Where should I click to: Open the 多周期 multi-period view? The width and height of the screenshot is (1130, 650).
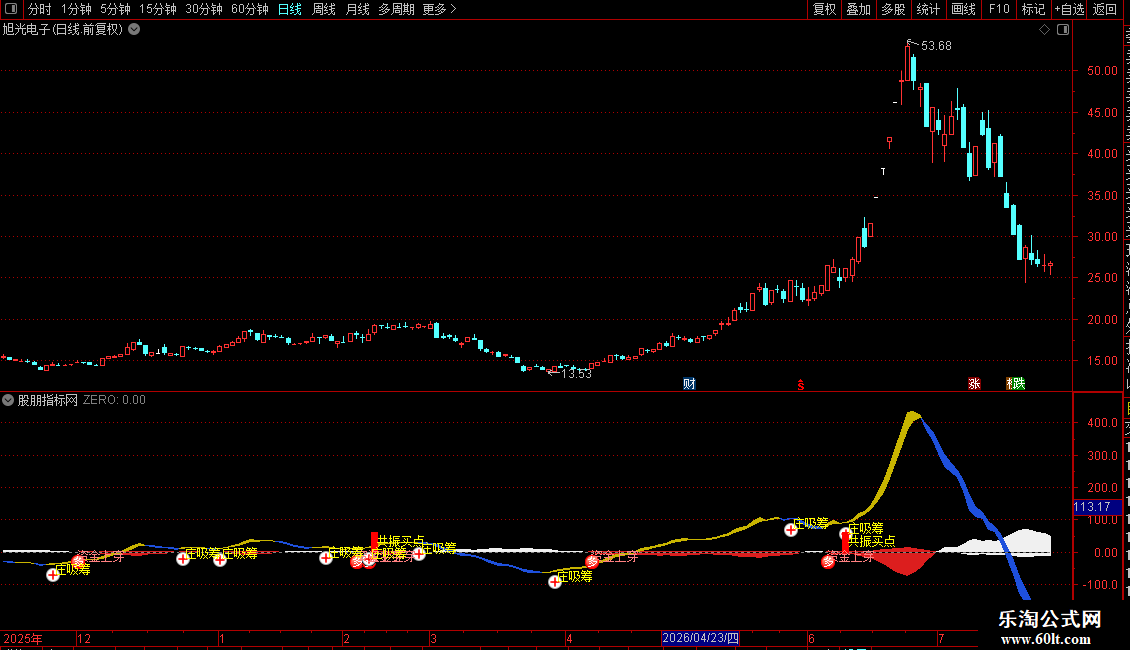coord(396,9)
